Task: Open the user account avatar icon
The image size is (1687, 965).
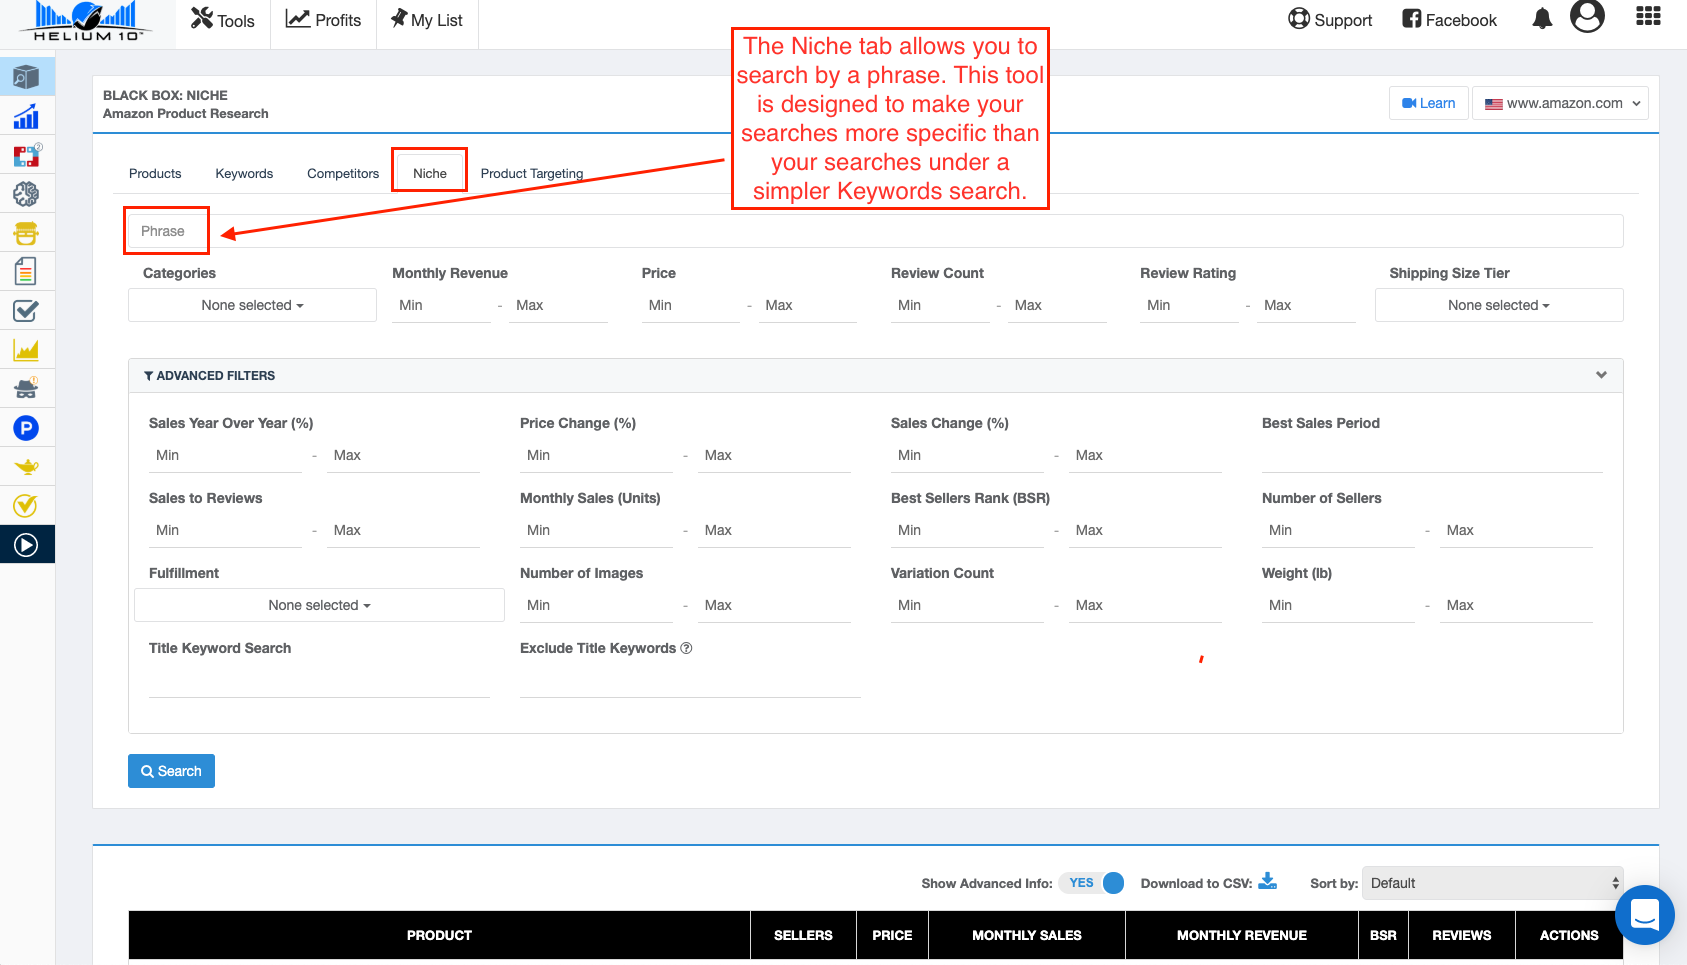Action: pyautogui.click(x=1587, y=16)
